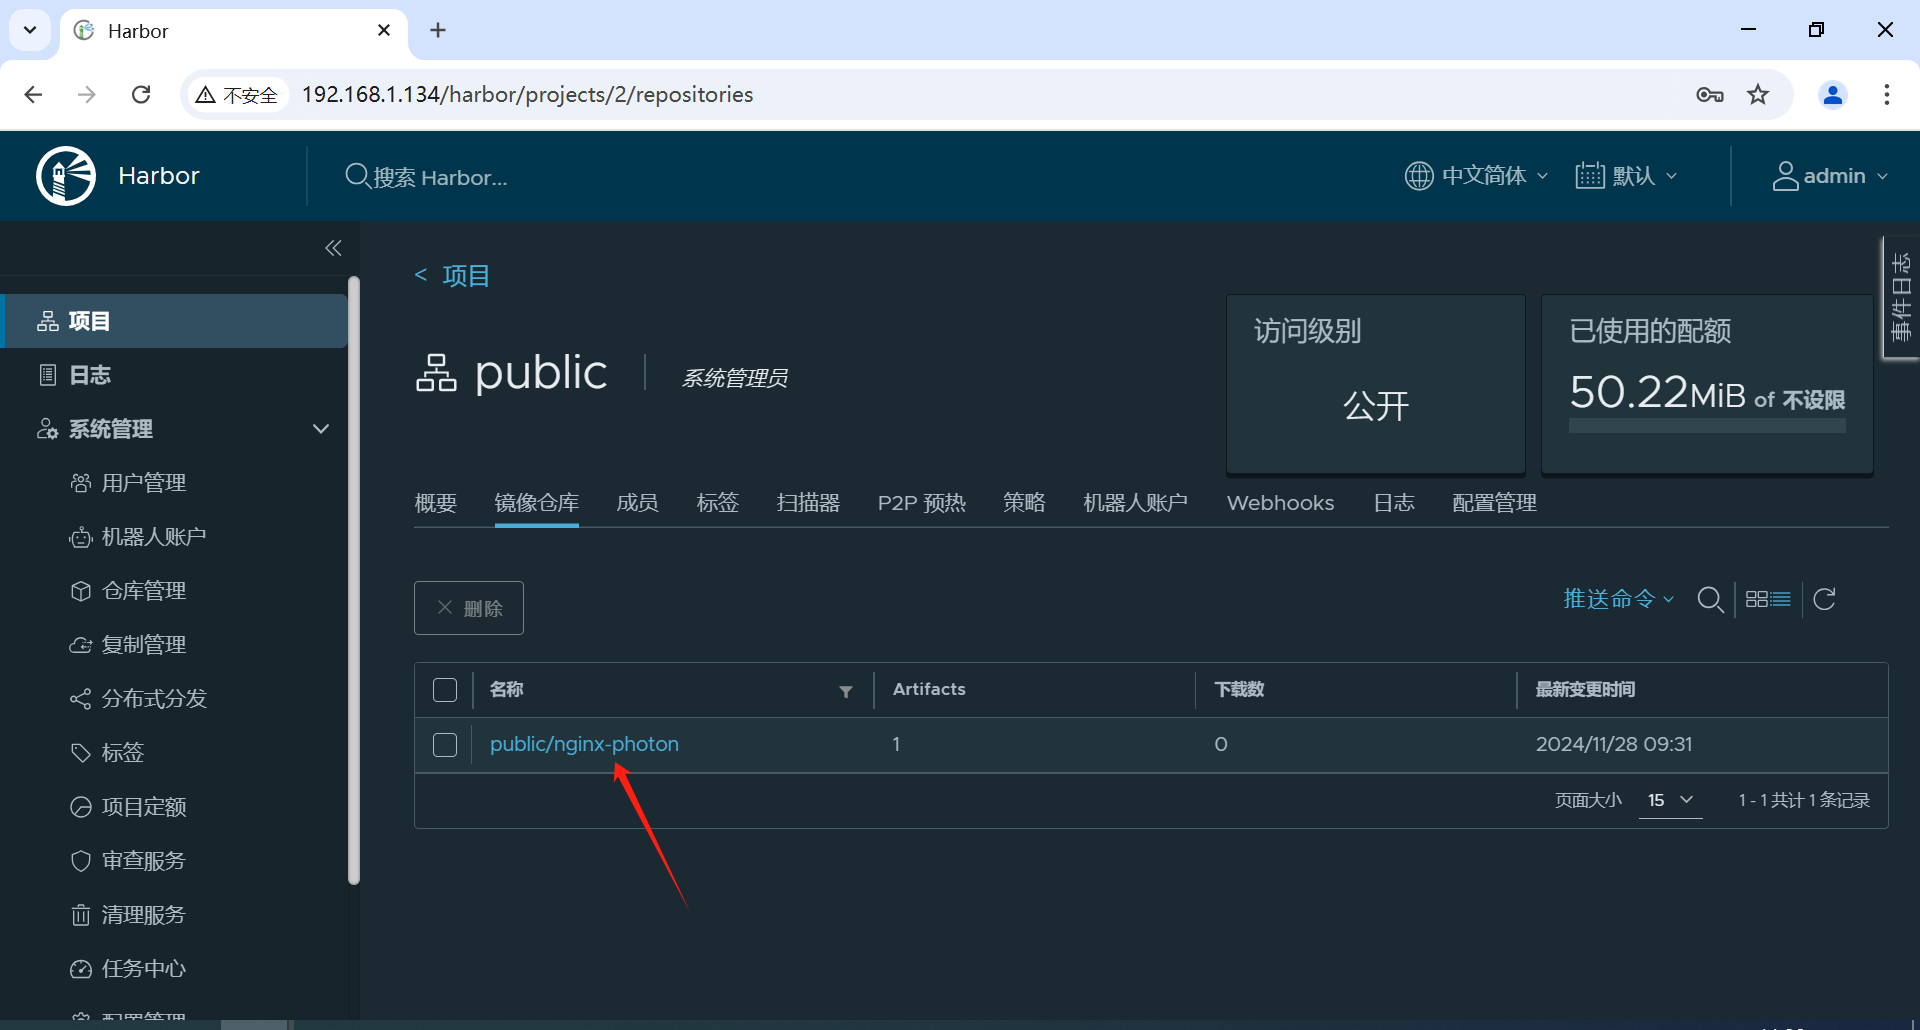Open public/nginx-photon repository link
Screen dimensions: 1920x1030
click(584, 744)
